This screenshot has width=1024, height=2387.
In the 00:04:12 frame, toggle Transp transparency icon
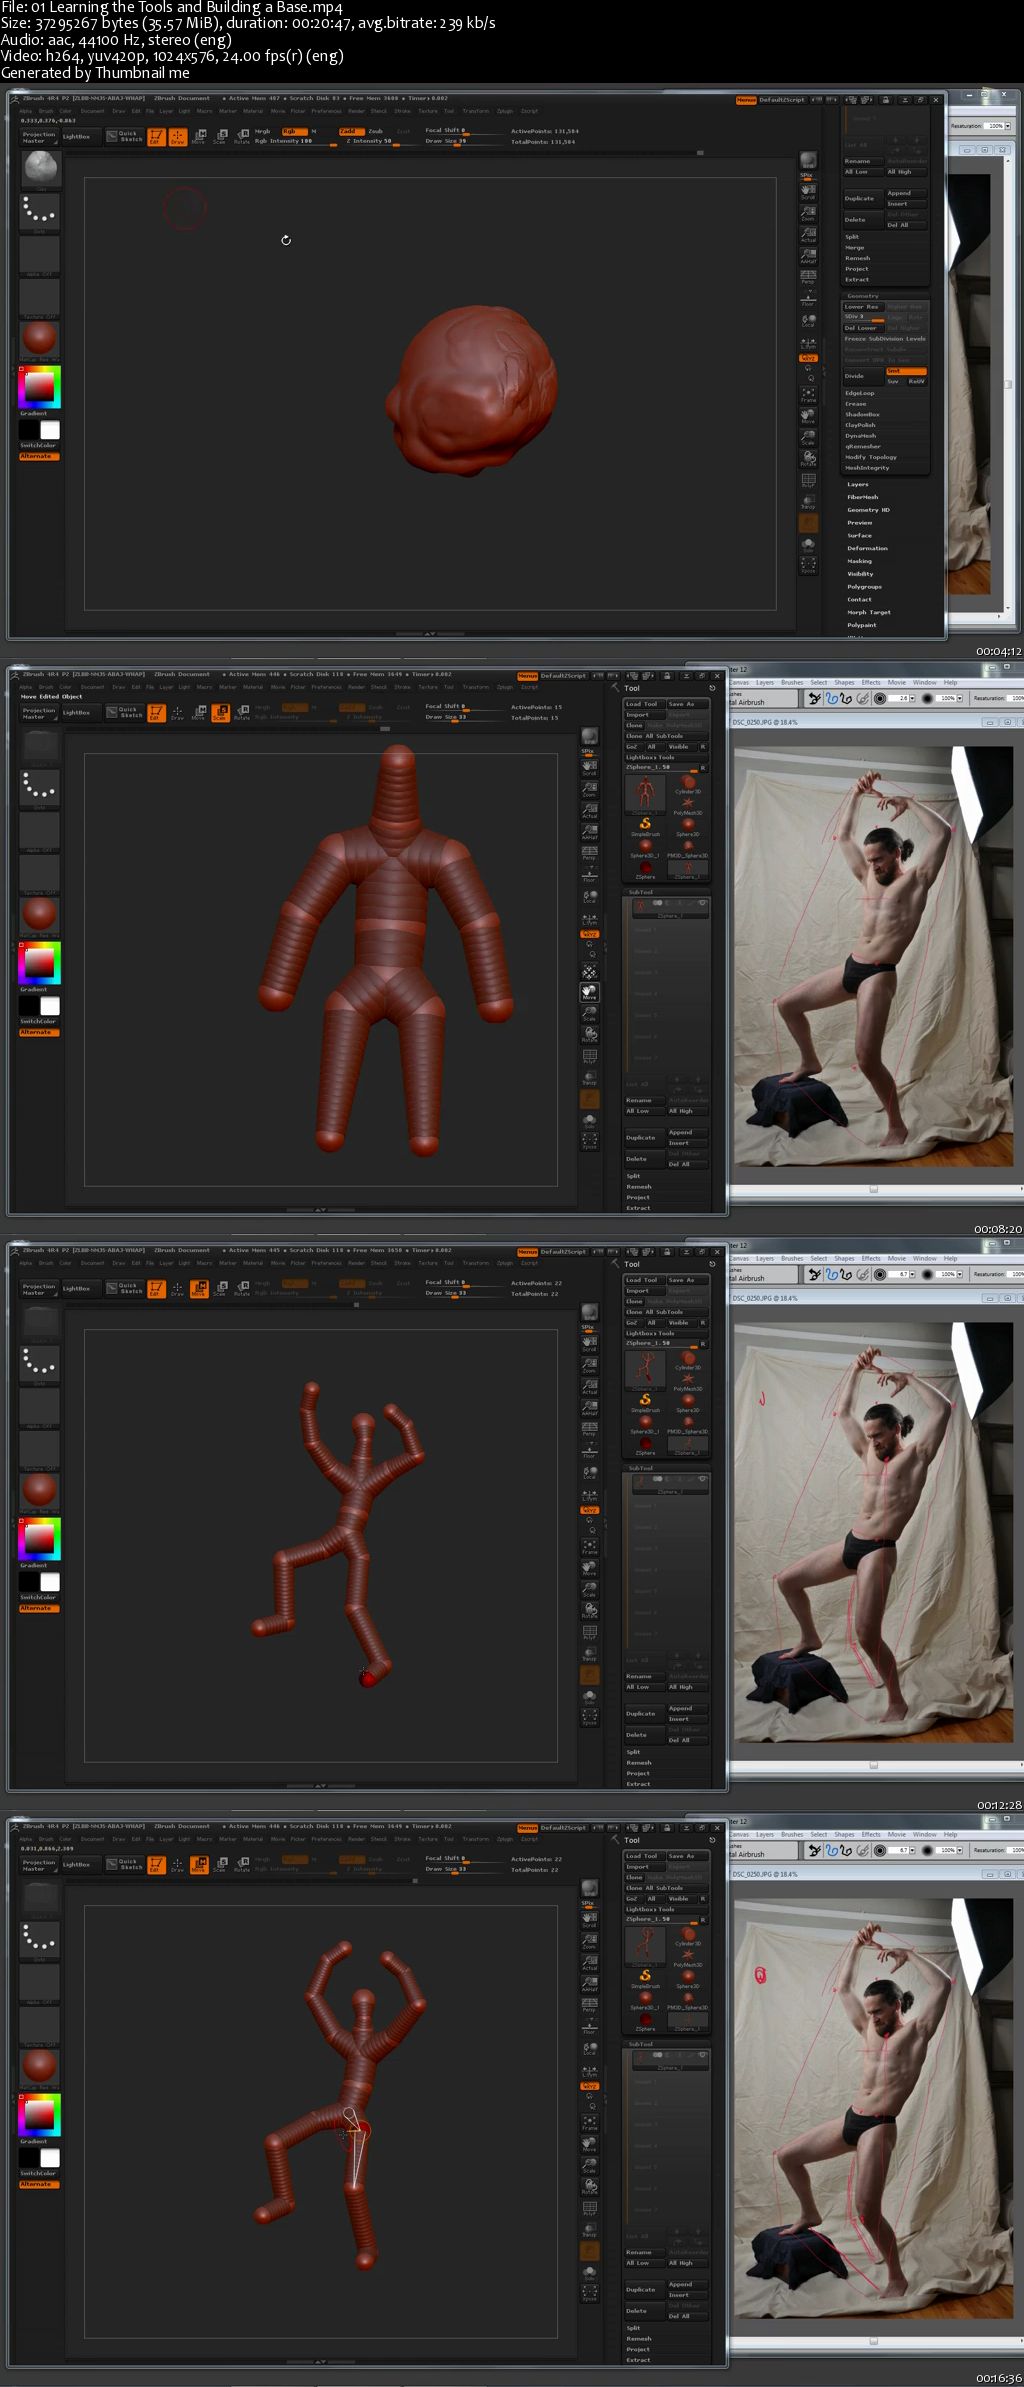click(808, 500)
